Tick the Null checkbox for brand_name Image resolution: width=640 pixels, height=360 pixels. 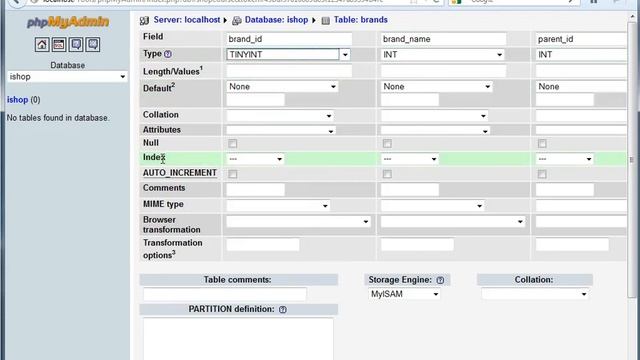(387, 143)
